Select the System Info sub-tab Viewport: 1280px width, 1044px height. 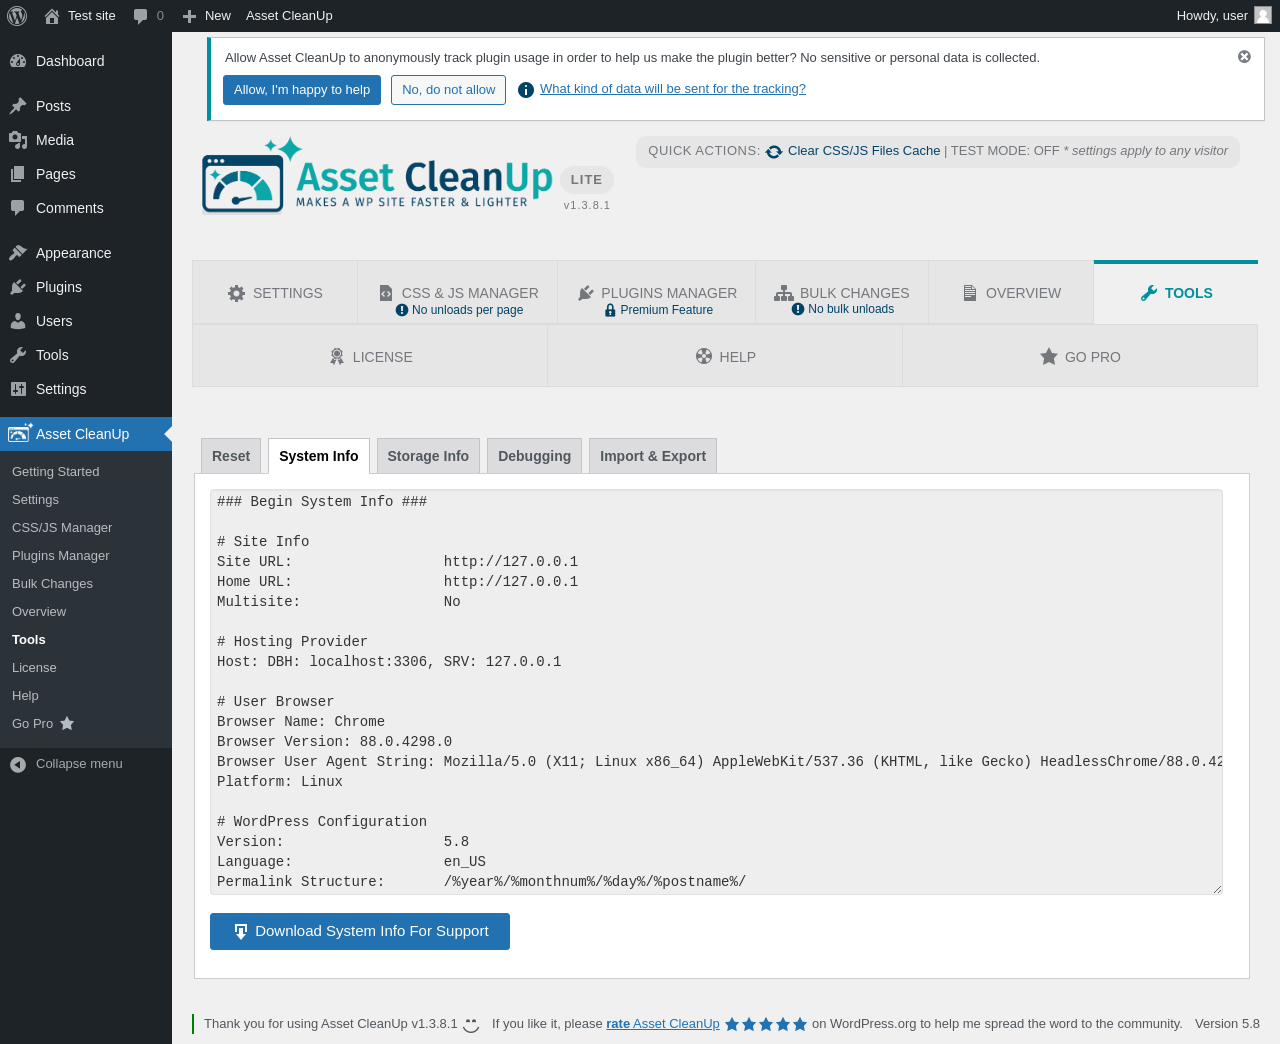(319, 456)
